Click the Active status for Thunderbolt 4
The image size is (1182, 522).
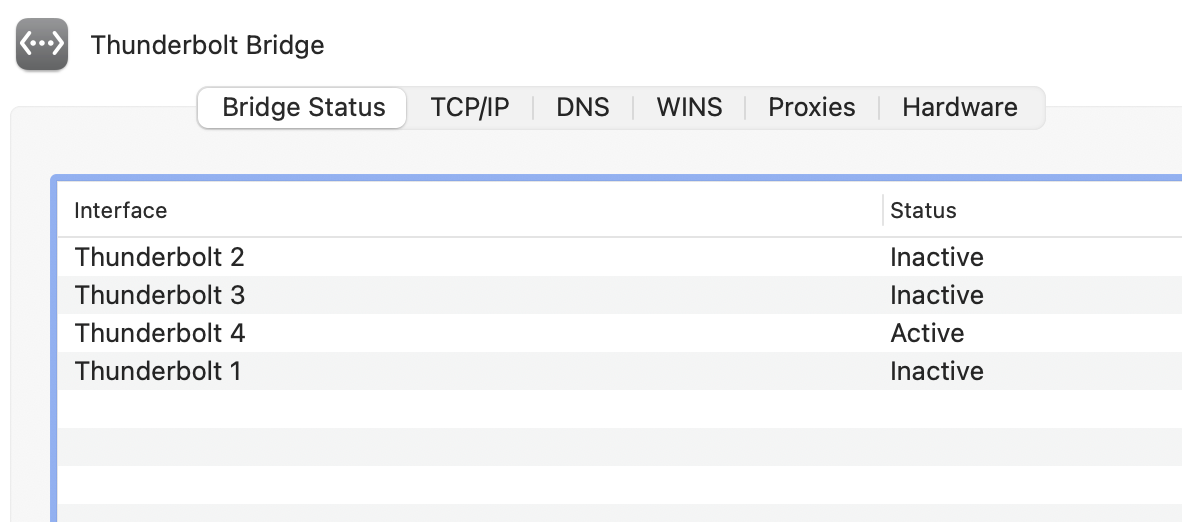927,333
